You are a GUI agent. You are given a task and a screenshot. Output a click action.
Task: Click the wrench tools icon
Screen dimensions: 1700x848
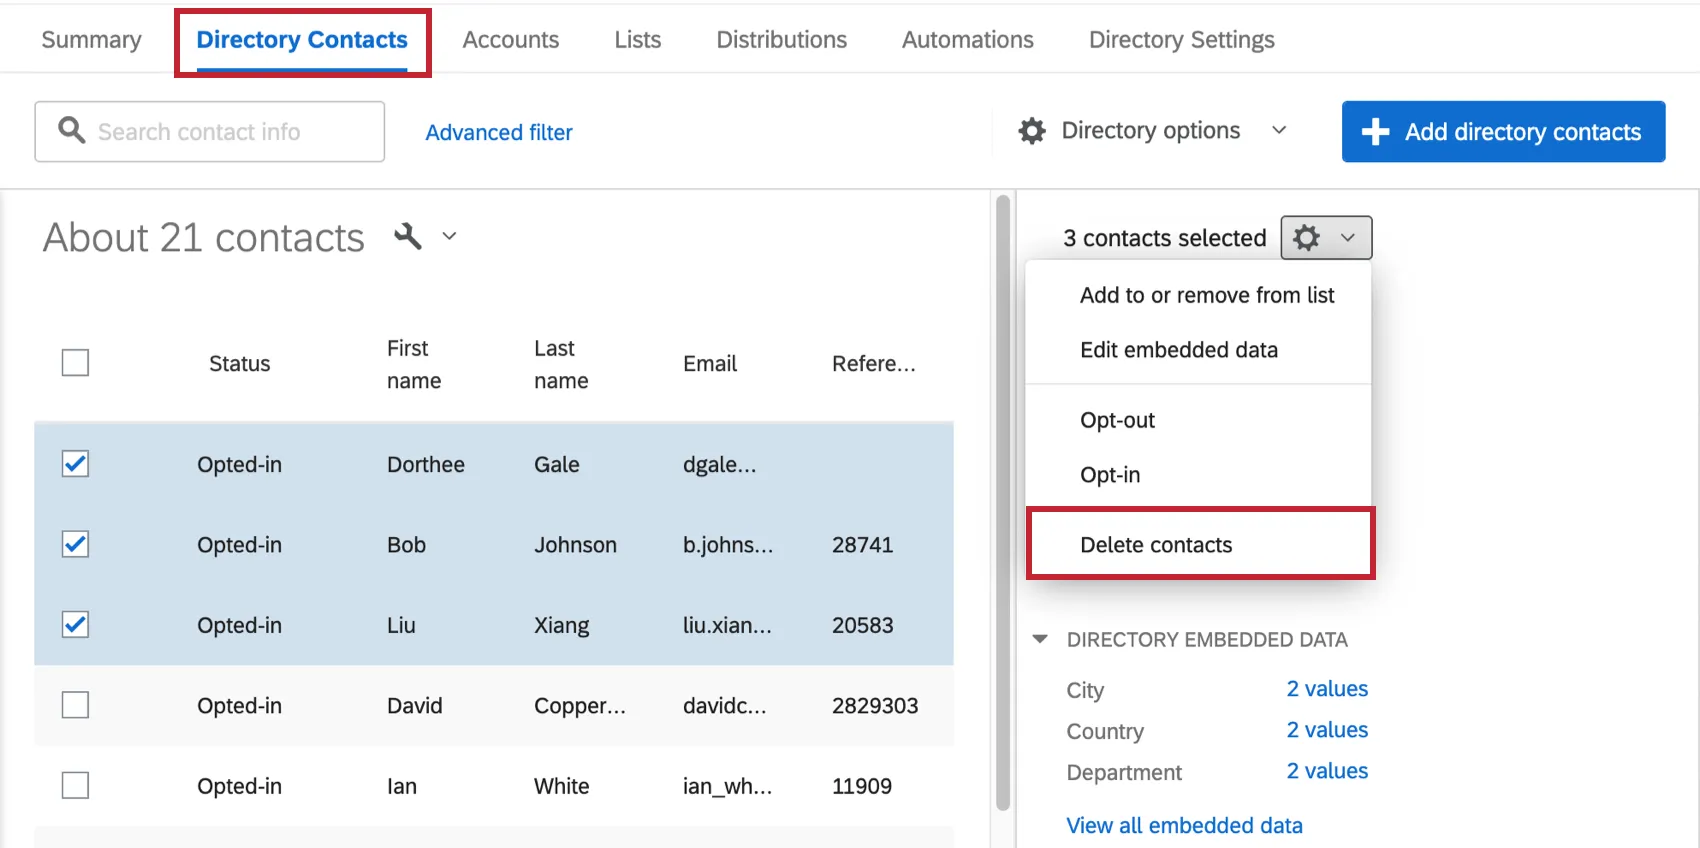coord(408,236)
